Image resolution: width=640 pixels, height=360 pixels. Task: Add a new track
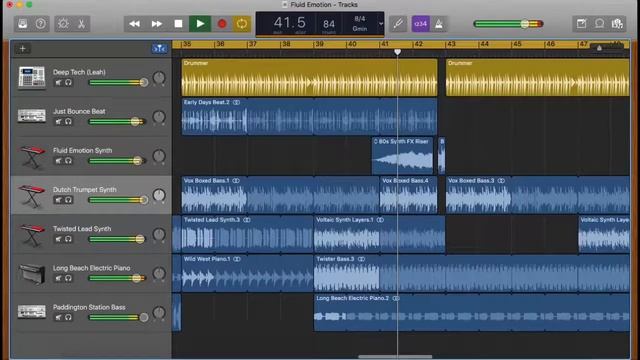point(22,49)
